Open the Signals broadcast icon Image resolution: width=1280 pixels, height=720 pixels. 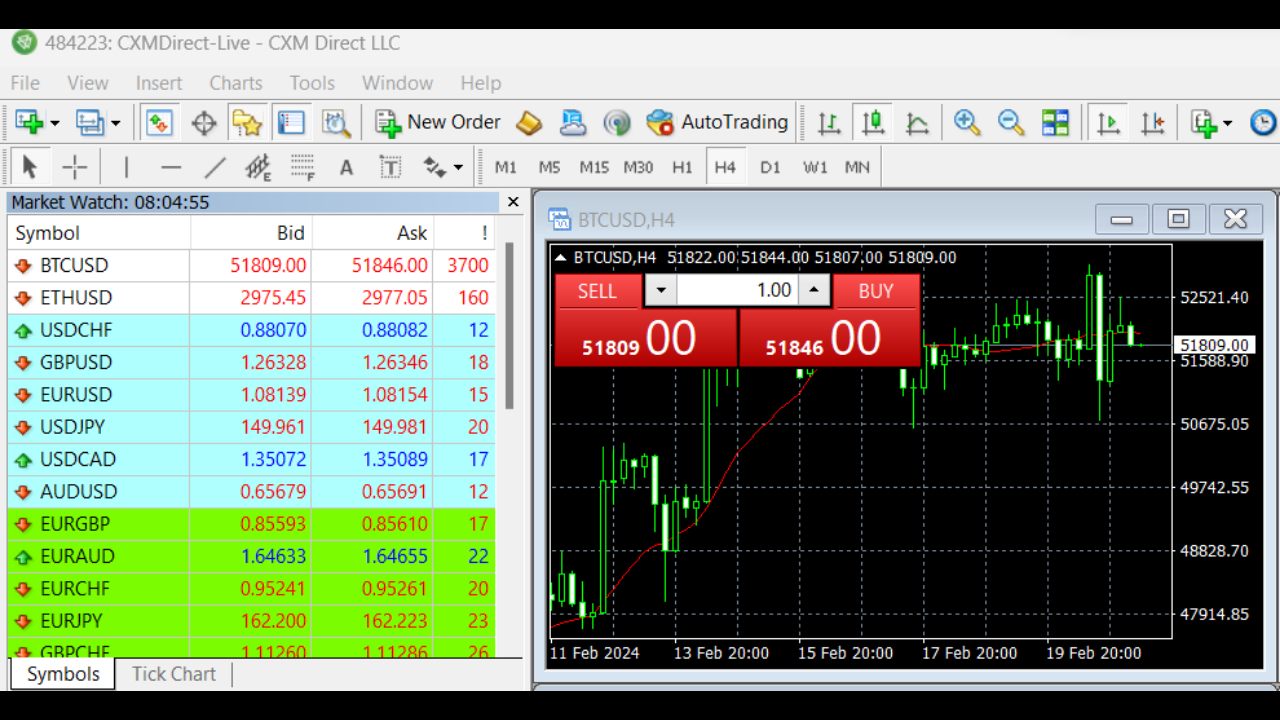tap(617, 122)
